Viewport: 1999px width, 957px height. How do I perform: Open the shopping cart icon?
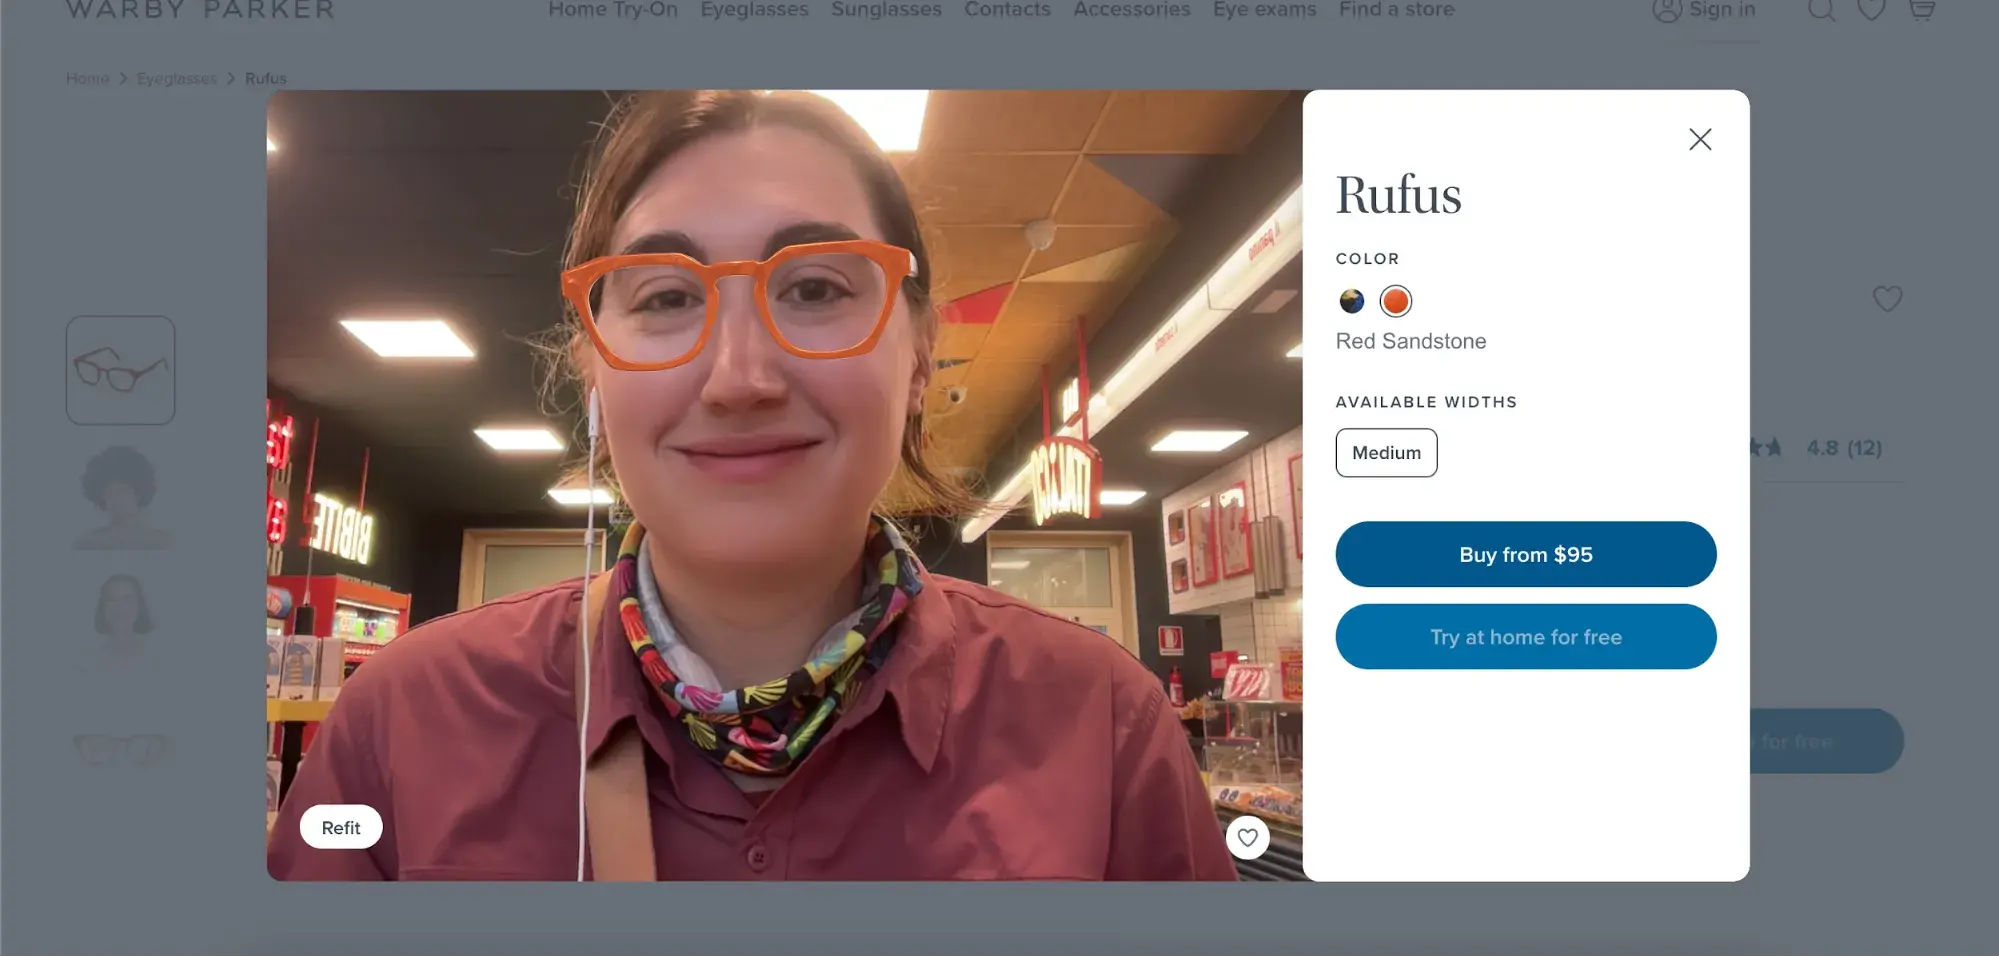coord(1921,10)
